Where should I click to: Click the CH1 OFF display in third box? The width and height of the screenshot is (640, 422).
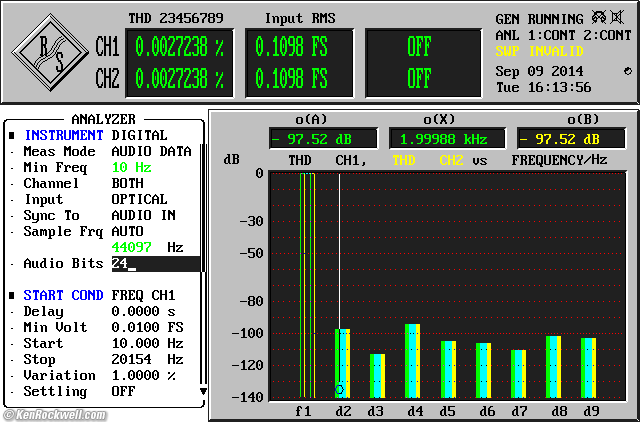click(x=419, y=47)
